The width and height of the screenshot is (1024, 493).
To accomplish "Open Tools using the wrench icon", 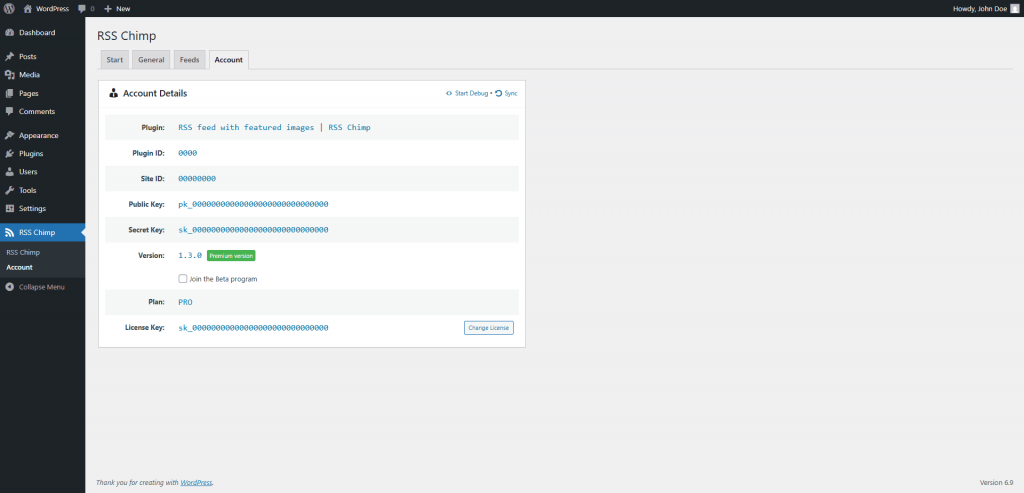I will pyautogui.click(x=10, y=190).
